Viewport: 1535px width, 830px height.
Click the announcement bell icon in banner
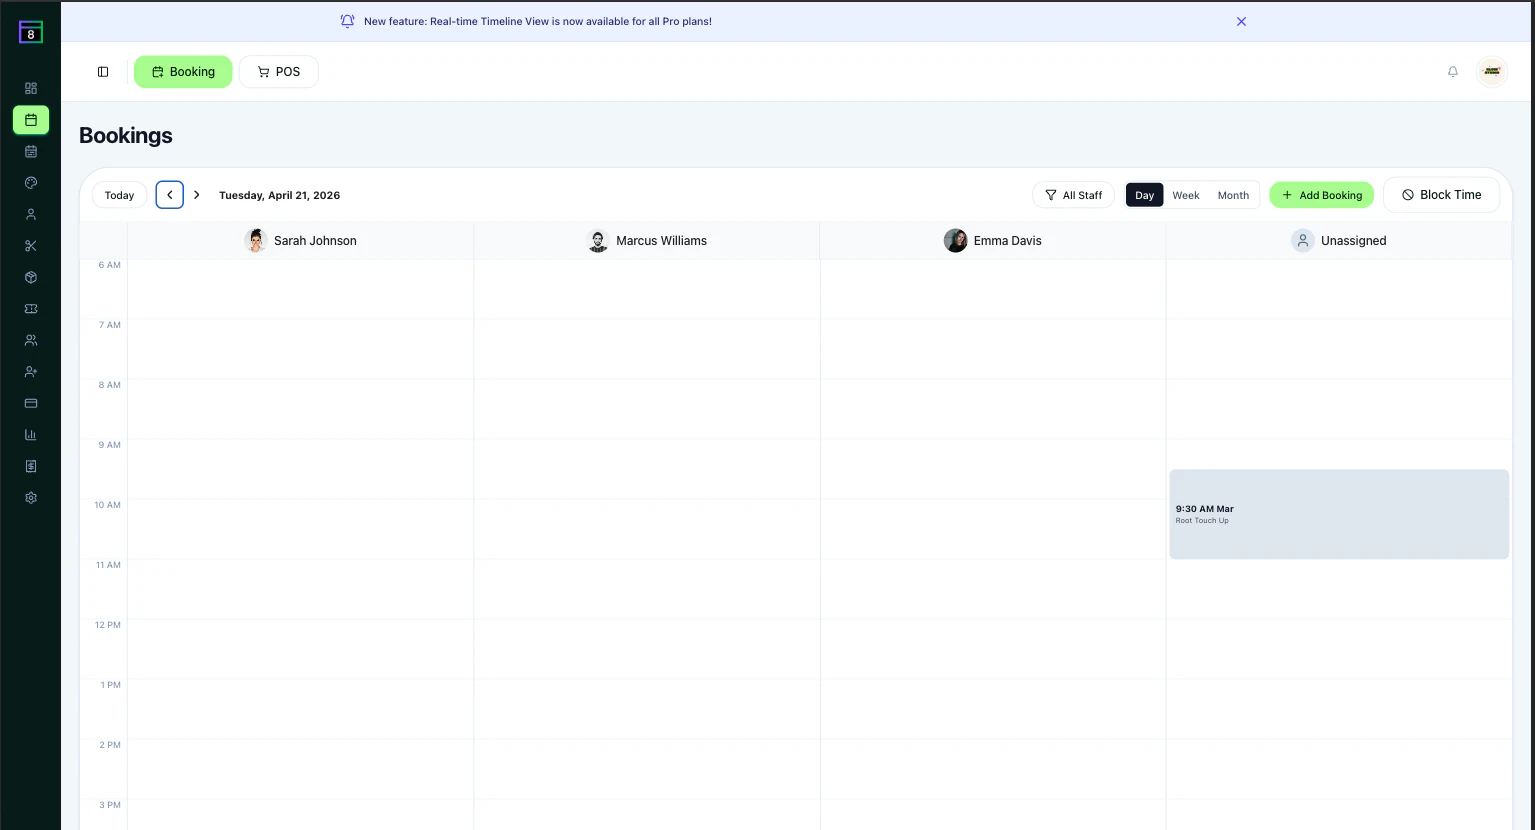pos(347,21)
